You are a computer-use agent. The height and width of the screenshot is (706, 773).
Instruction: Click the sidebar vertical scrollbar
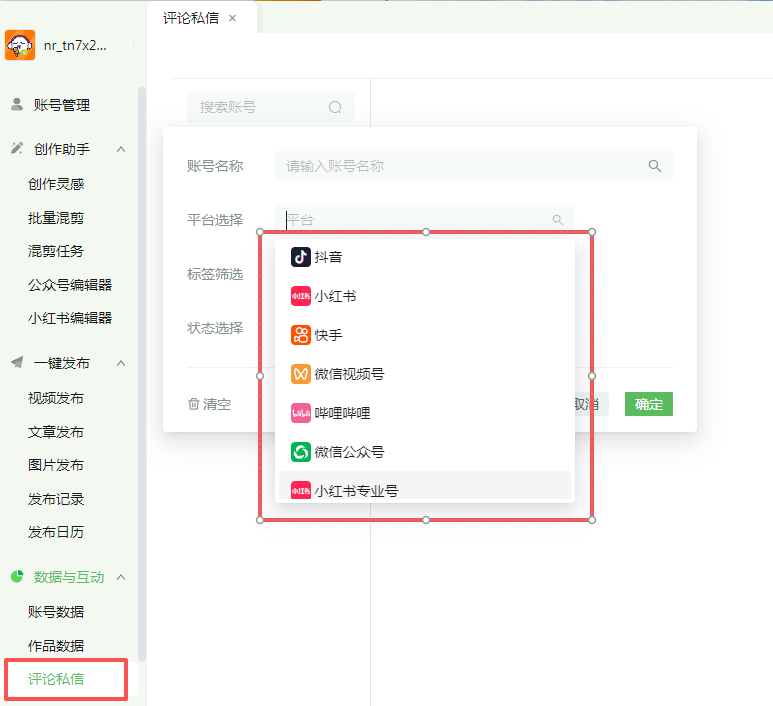coord(142,374)
